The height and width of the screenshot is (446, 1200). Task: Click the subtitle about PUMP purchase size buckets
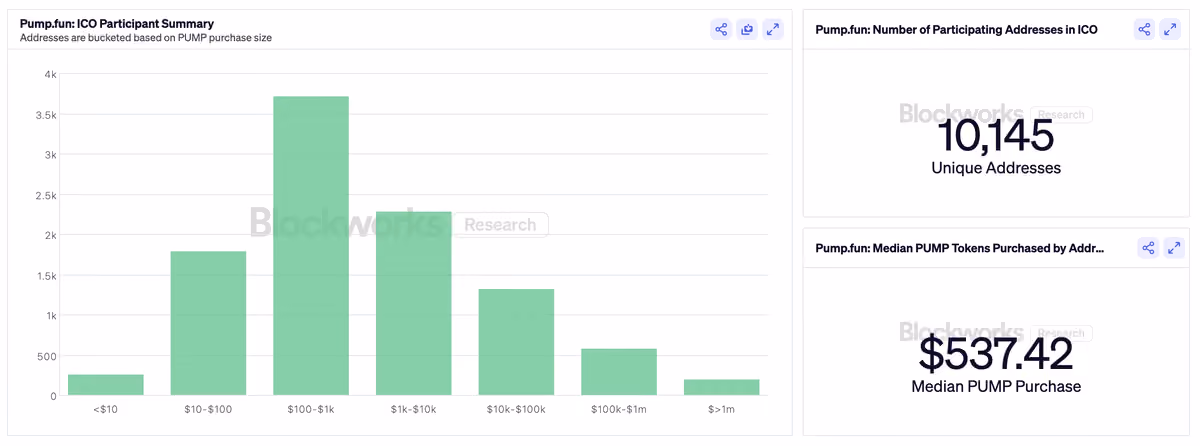pos(146,38)
